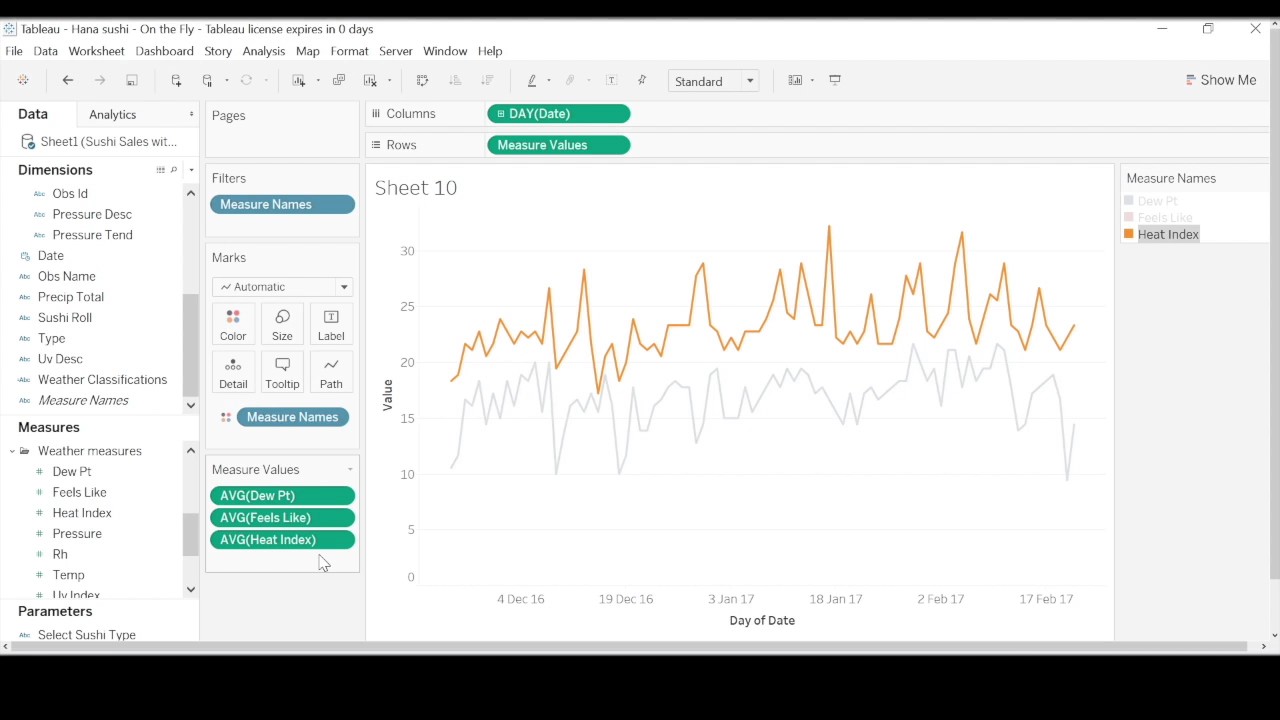Click the Show Me button
Screen dimensions: 1280x720
(1221, 80)
